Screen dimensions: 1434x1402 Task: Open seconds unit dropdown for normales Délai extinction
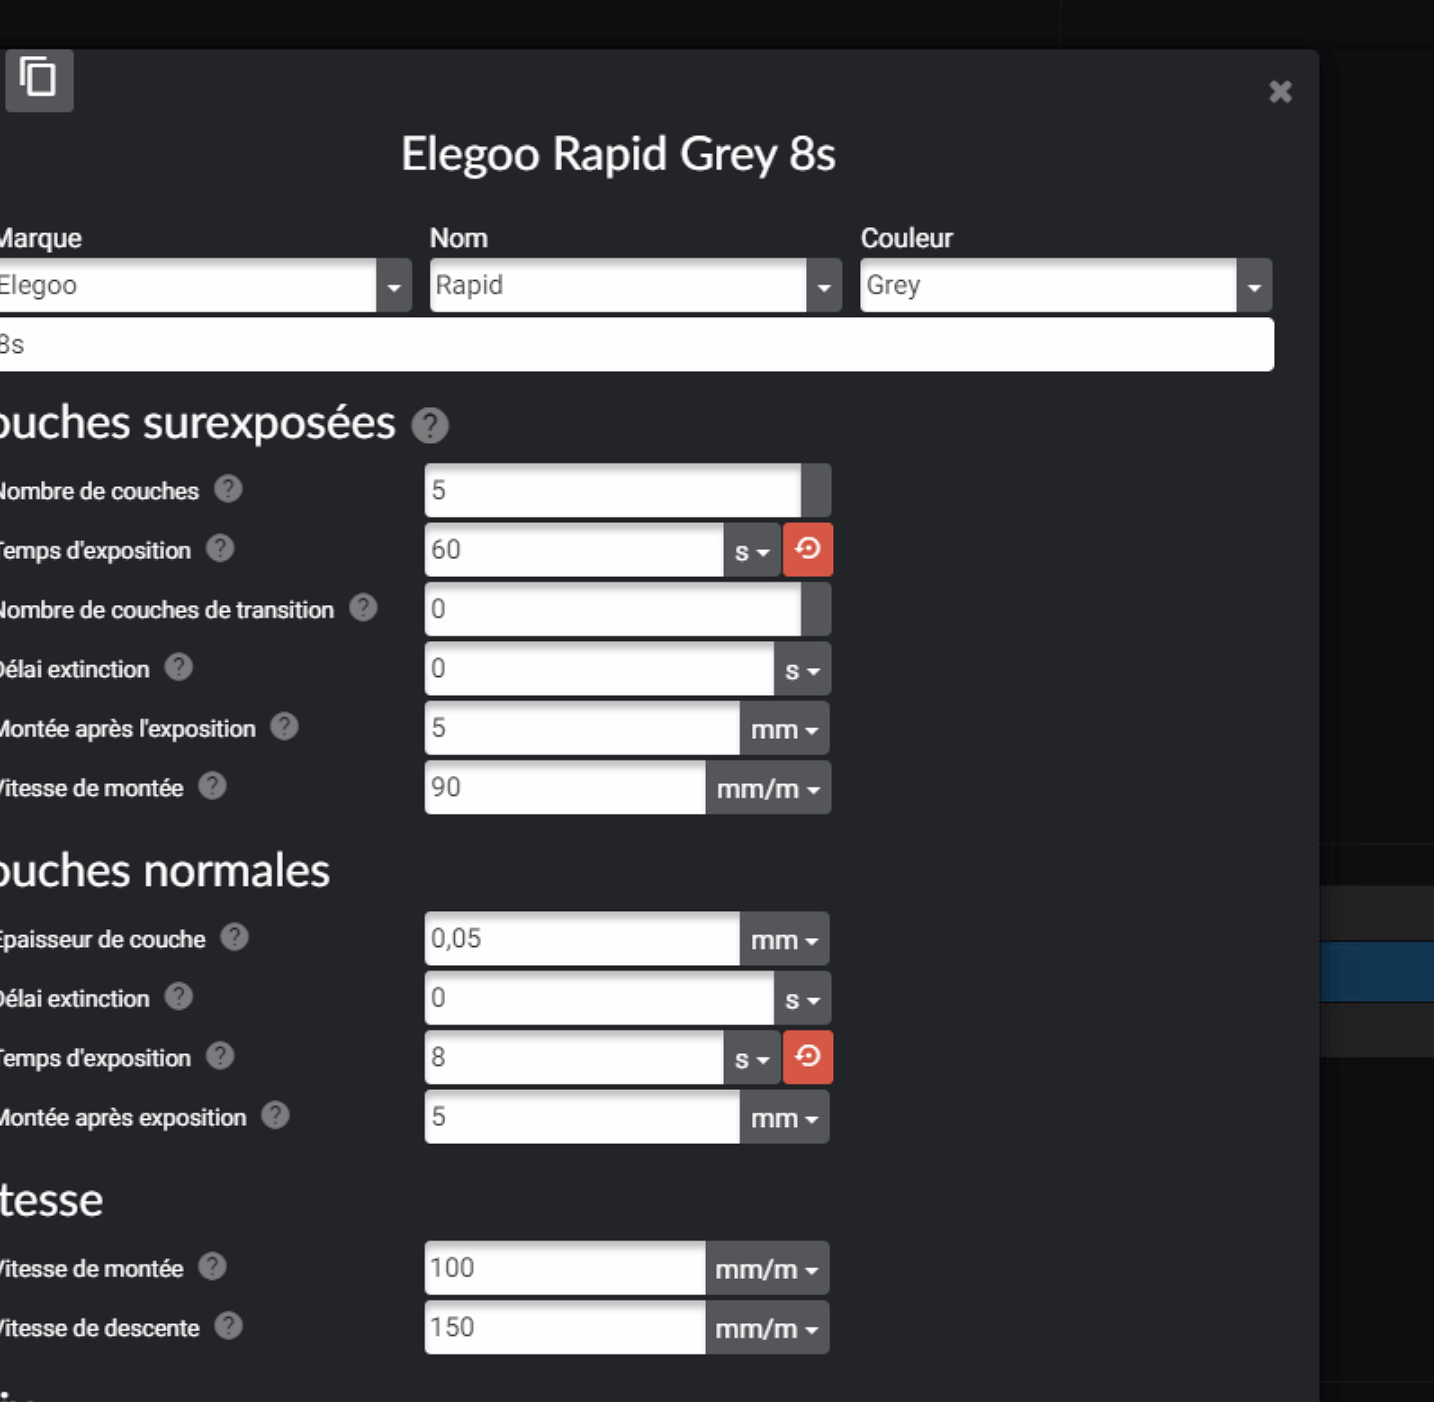coord(802,998)
